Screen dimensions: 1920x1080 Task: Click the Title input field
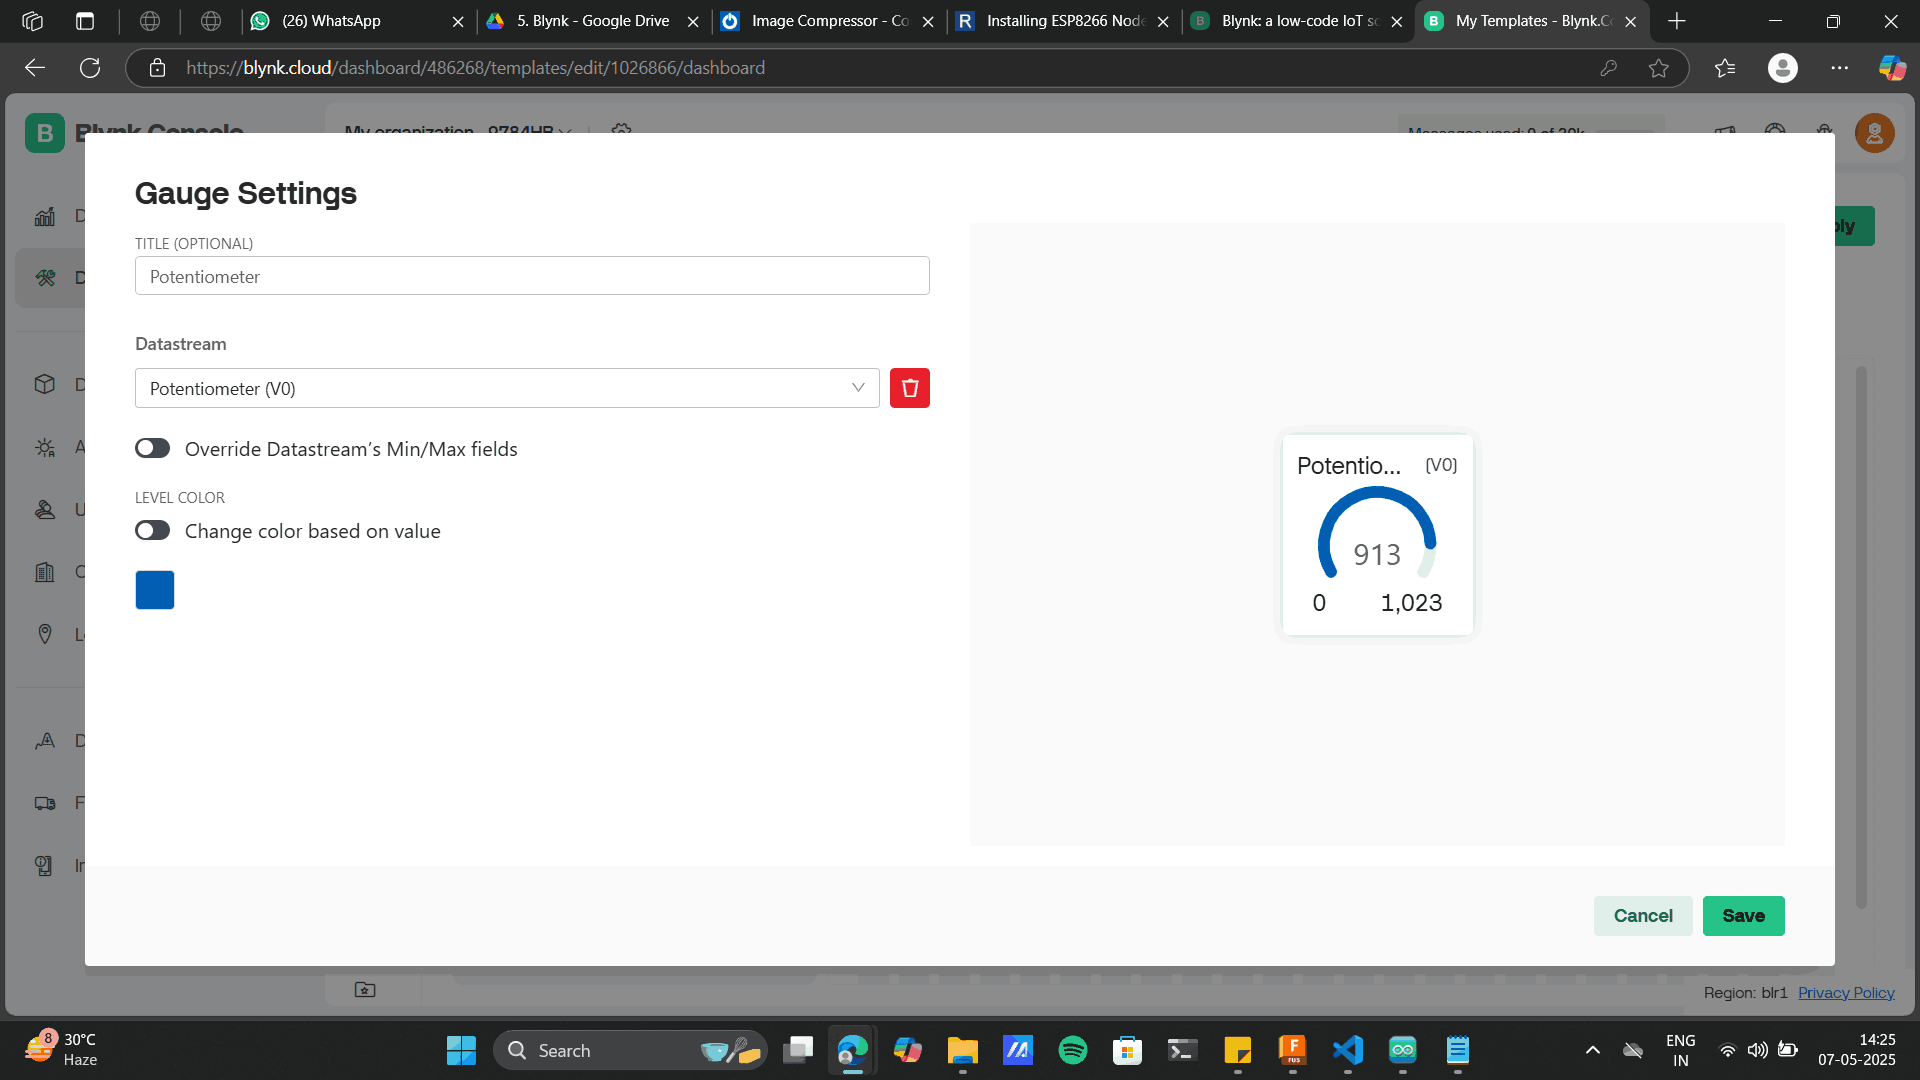pyautogui.click(x=532, y=276)
